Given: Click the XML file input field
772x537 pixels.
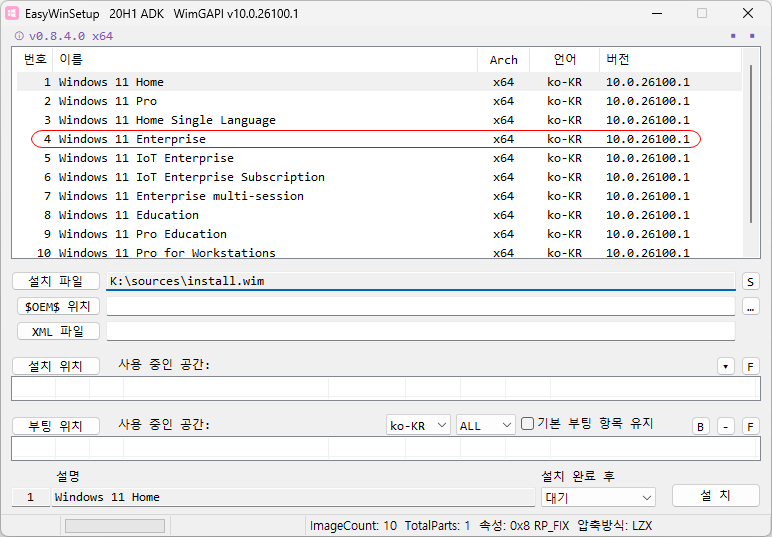Looking at the screenshot, I should [421, 331].
